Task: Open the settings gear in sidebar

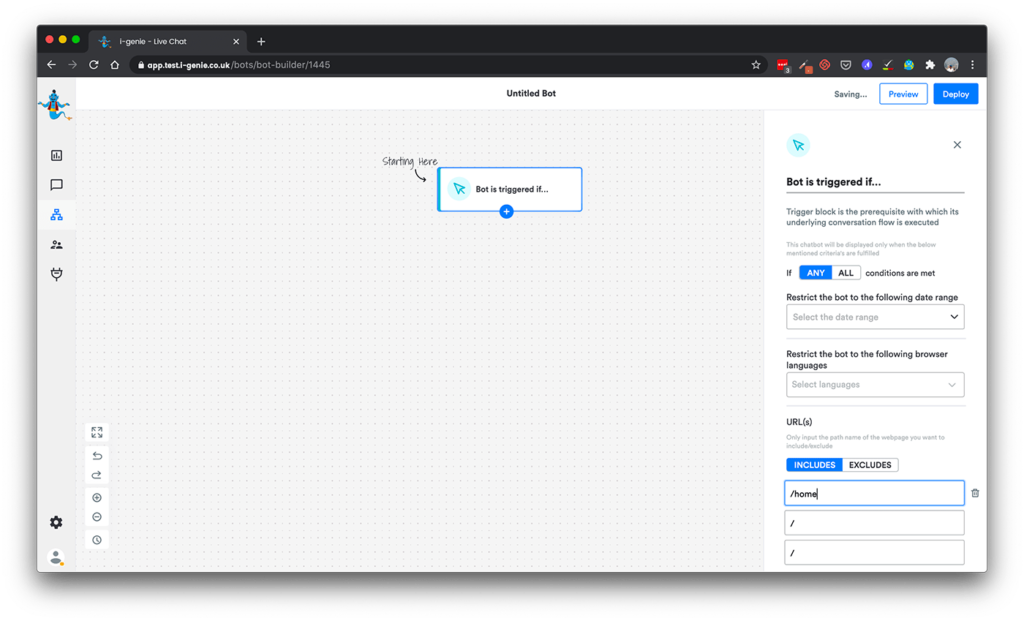Action: point(56,522)
